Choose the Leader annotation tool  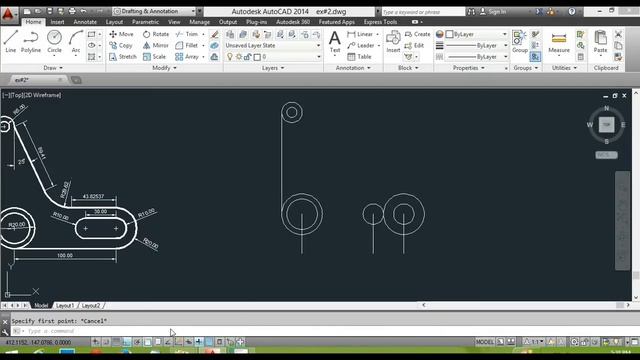point(361,45)
